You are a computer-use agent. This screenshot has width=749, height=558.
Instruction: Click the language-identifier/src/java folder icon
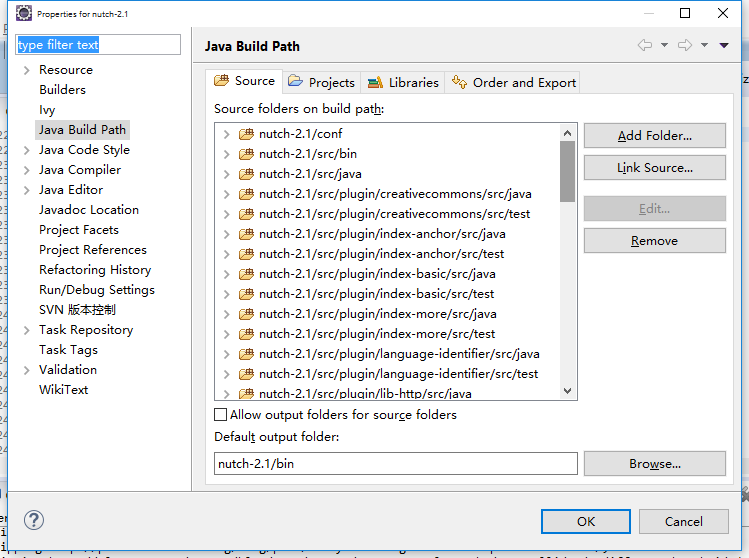(x=246, y=354)
